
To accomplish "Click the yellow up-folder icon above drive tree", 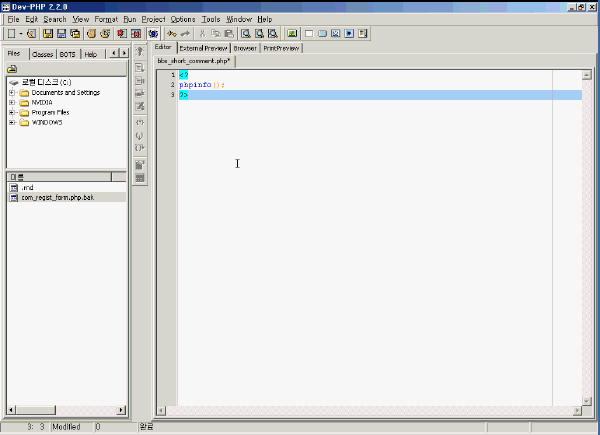I will tap(12, 69).
